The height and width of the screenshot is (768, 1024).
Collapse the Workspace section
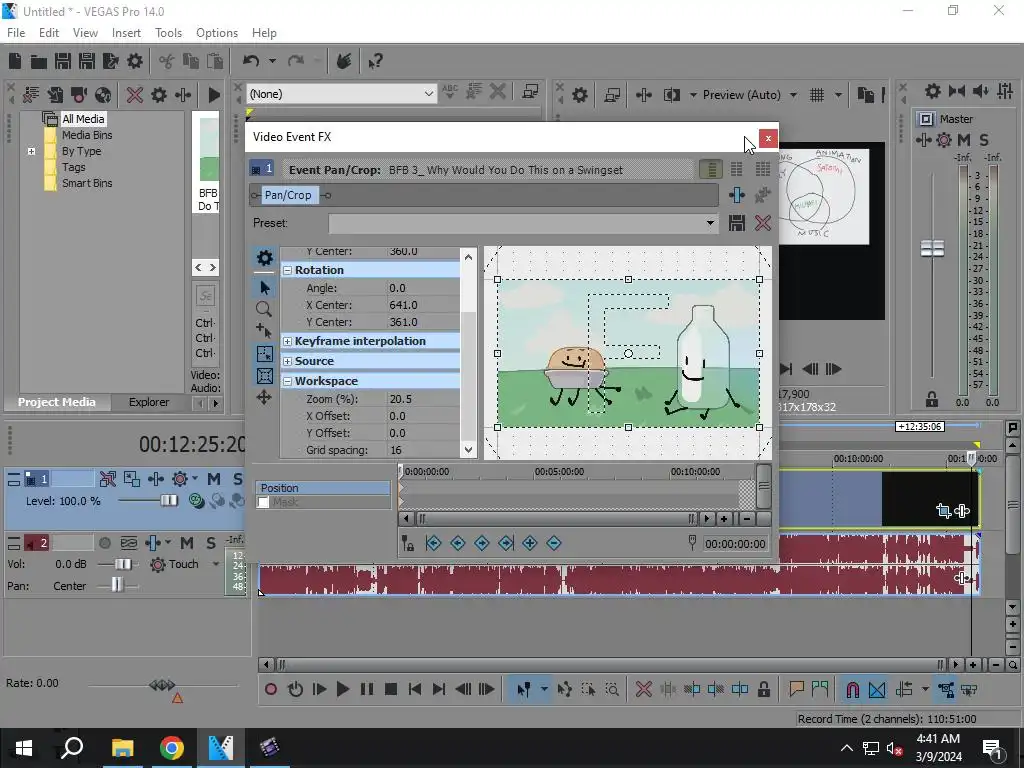click(x=287, y=381)
